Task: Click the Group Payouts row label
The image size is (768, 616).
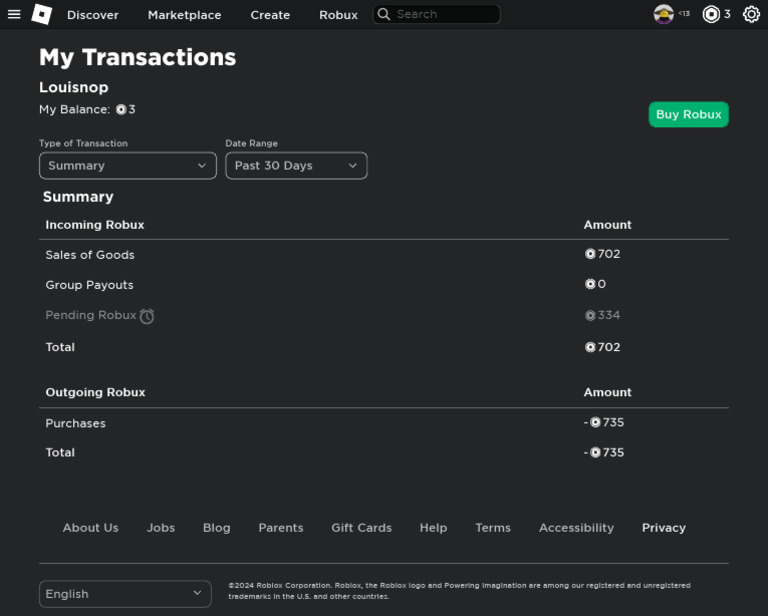Action: tap(89, 285)
